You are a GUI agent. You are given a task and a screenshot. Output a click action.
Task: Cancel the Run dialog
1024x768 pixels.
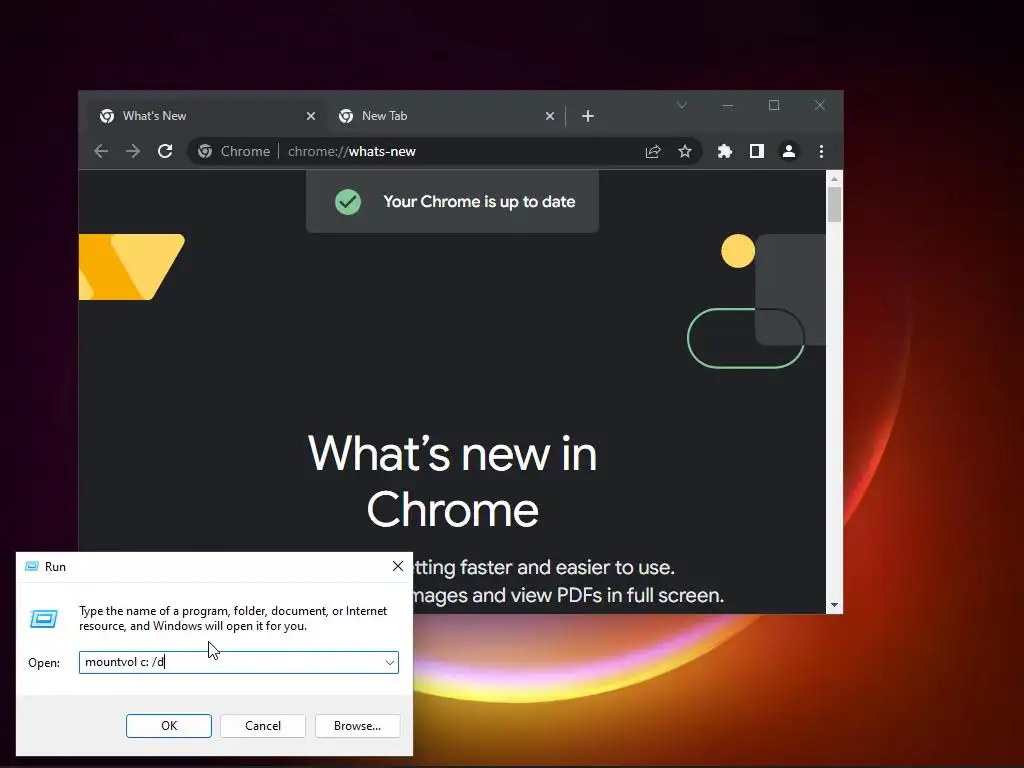(x=263, y=726)
